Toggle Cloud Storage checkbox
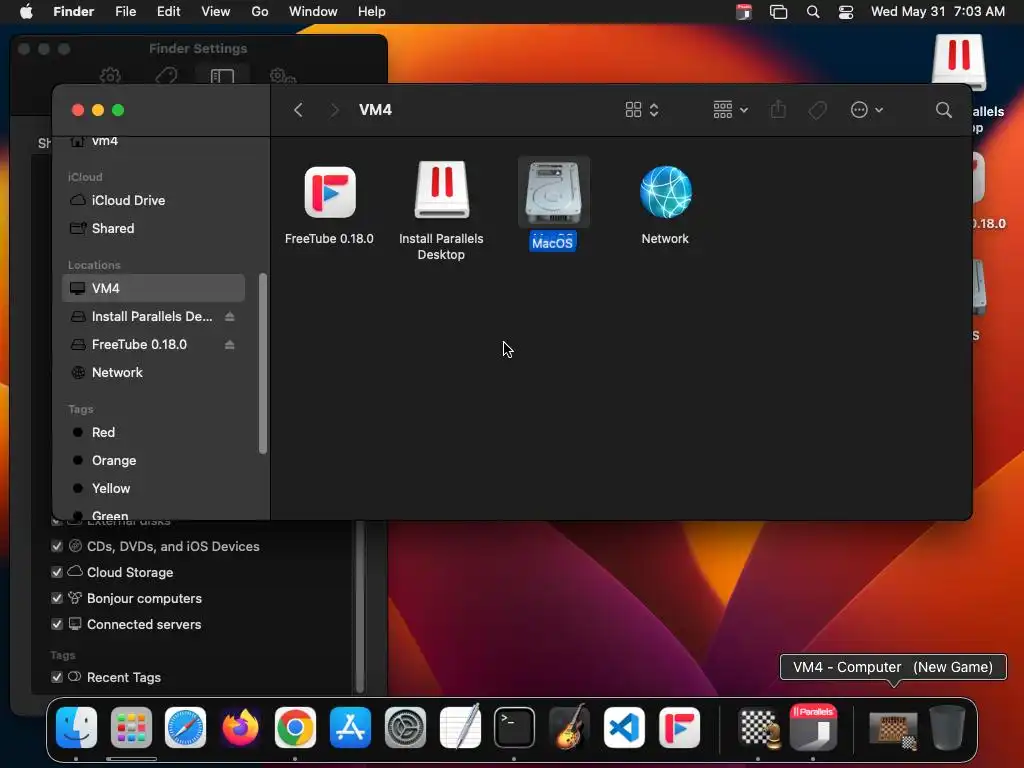The width and height of the screenshot is (1024, 768). tap(57, 573)
